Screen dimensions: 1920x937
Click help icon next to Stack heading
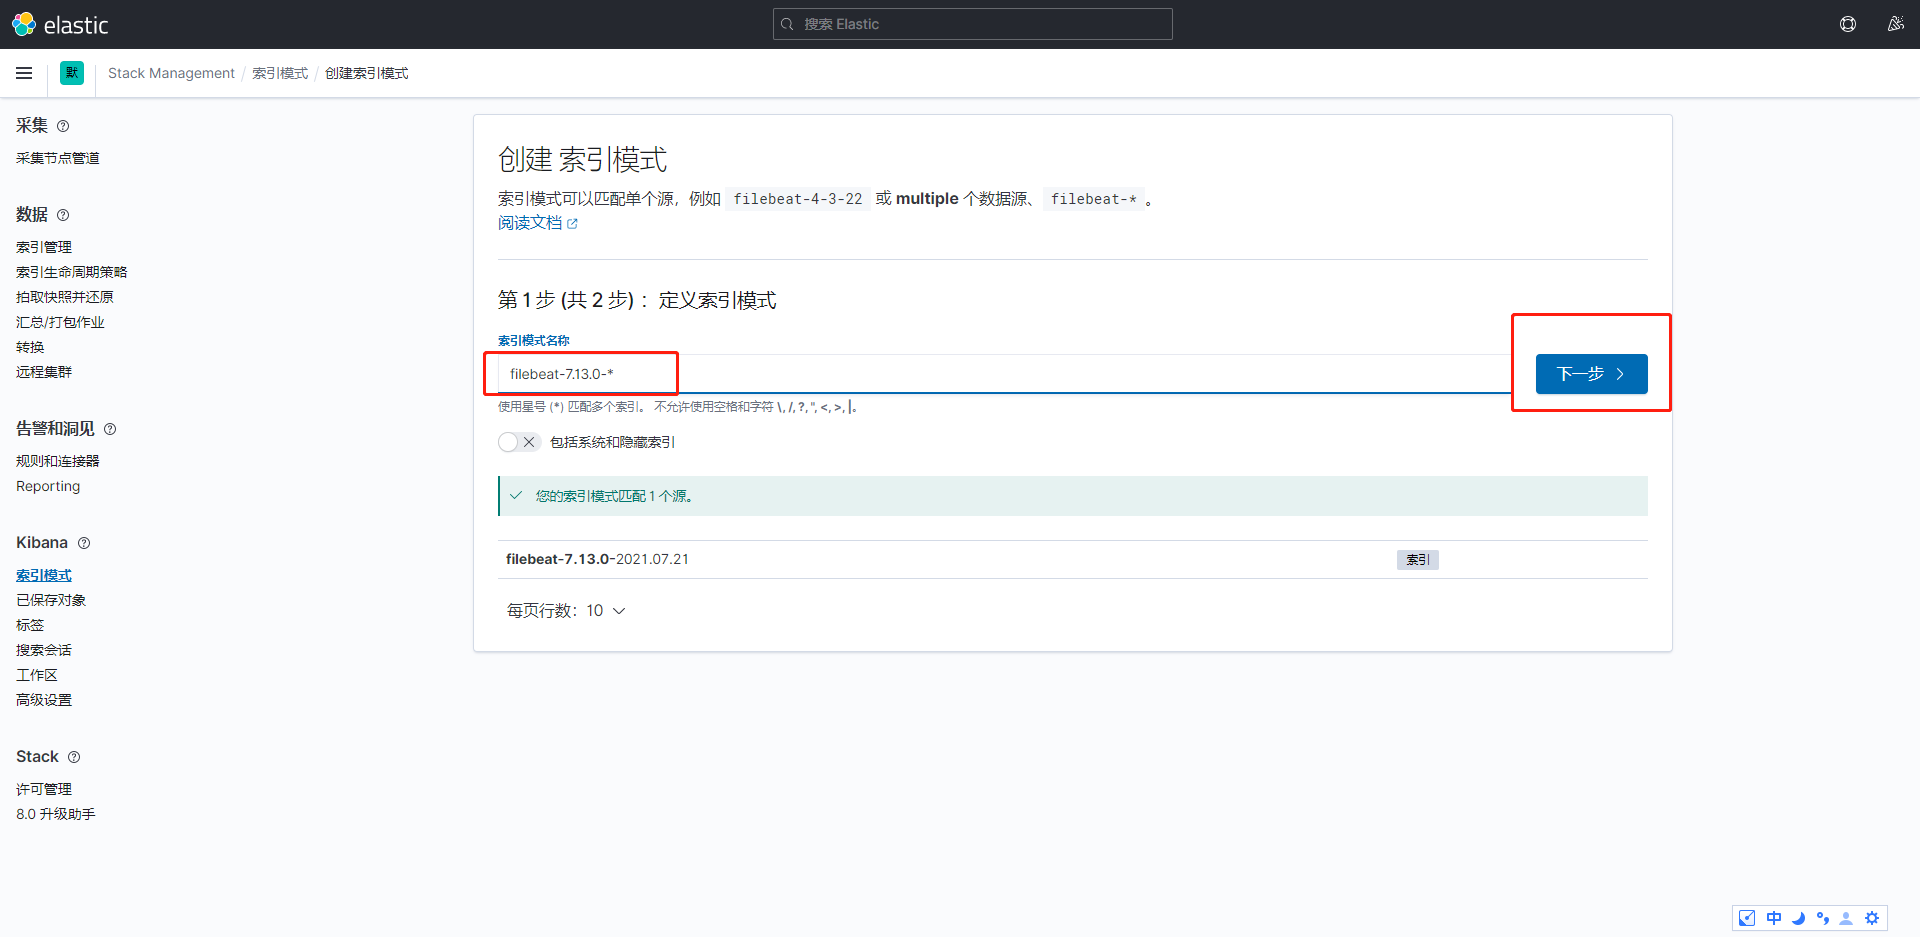pos(74,757)
